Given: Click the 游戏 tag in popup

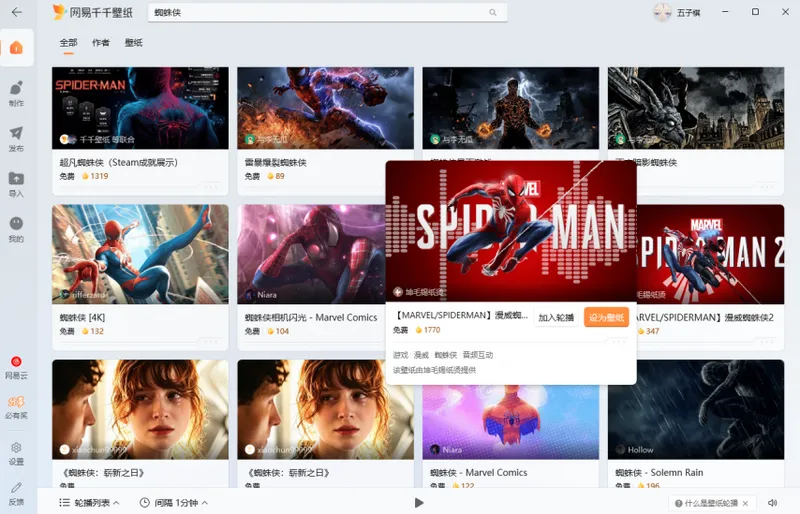Looking at the screenshot, I should (401, 355).
